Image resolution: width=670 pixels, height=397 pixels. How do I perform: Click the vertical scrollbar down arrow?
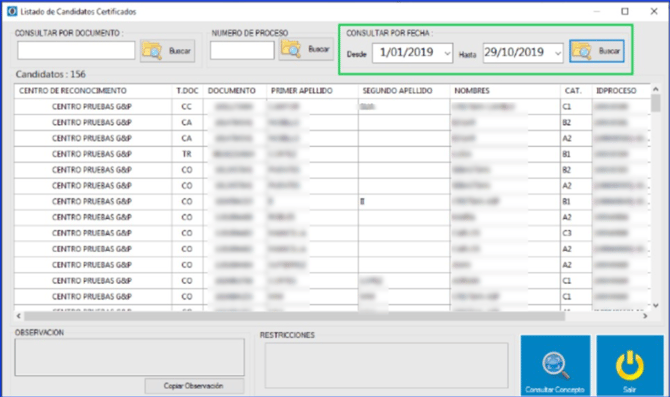click(655, 305)
